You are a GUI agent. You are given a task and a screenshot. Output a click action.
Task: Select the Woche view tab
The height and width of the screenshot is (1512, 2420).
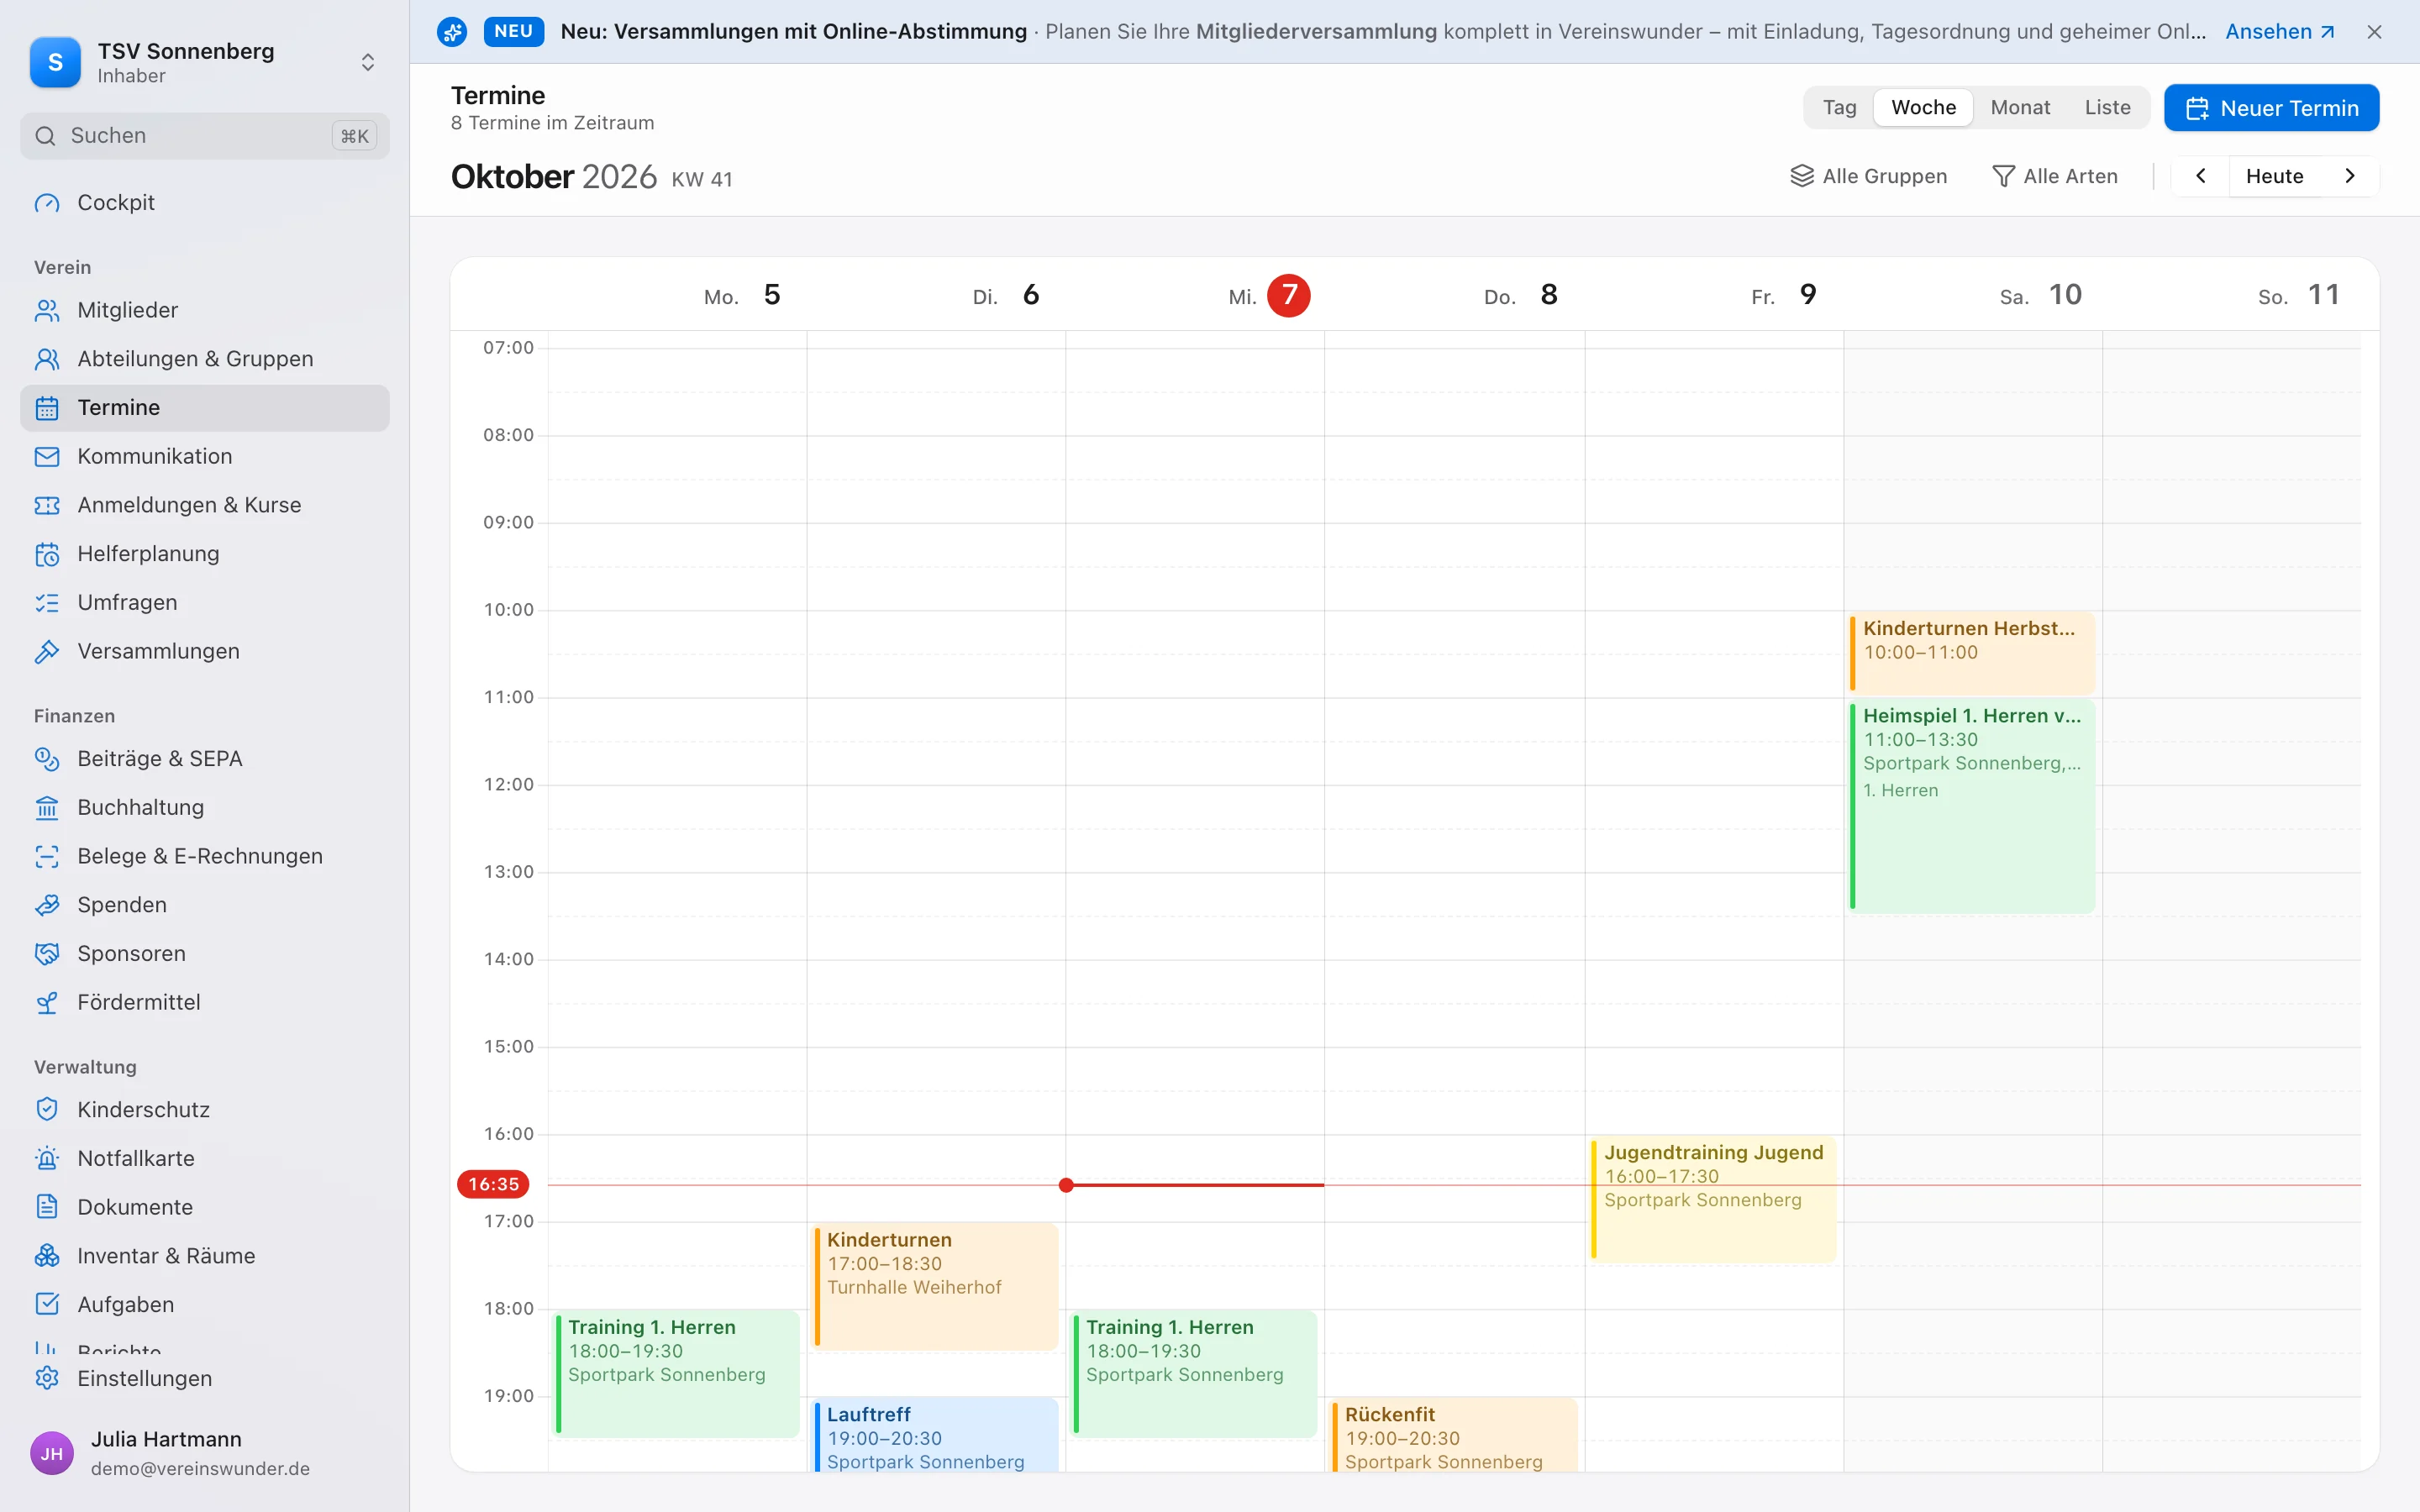1923,108
